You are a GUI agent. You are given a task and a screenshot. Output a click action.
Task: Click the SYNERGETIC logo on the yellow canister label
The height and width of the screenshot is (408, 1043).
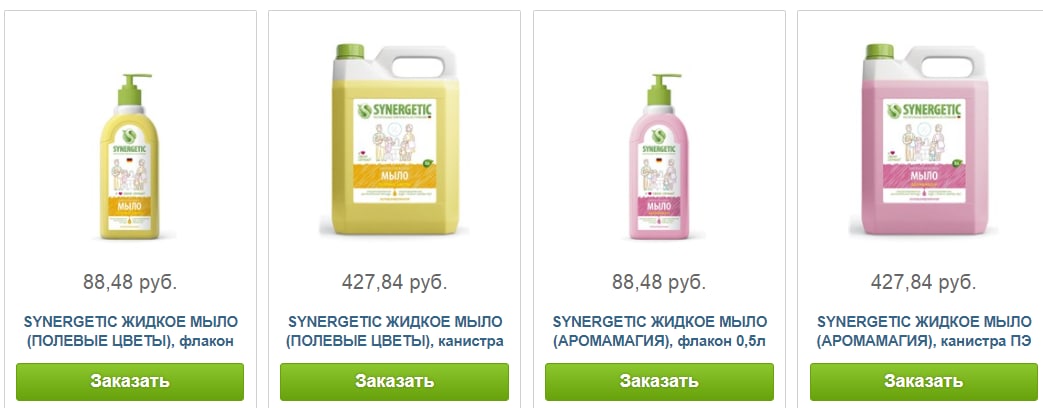[x=395, y=108]
